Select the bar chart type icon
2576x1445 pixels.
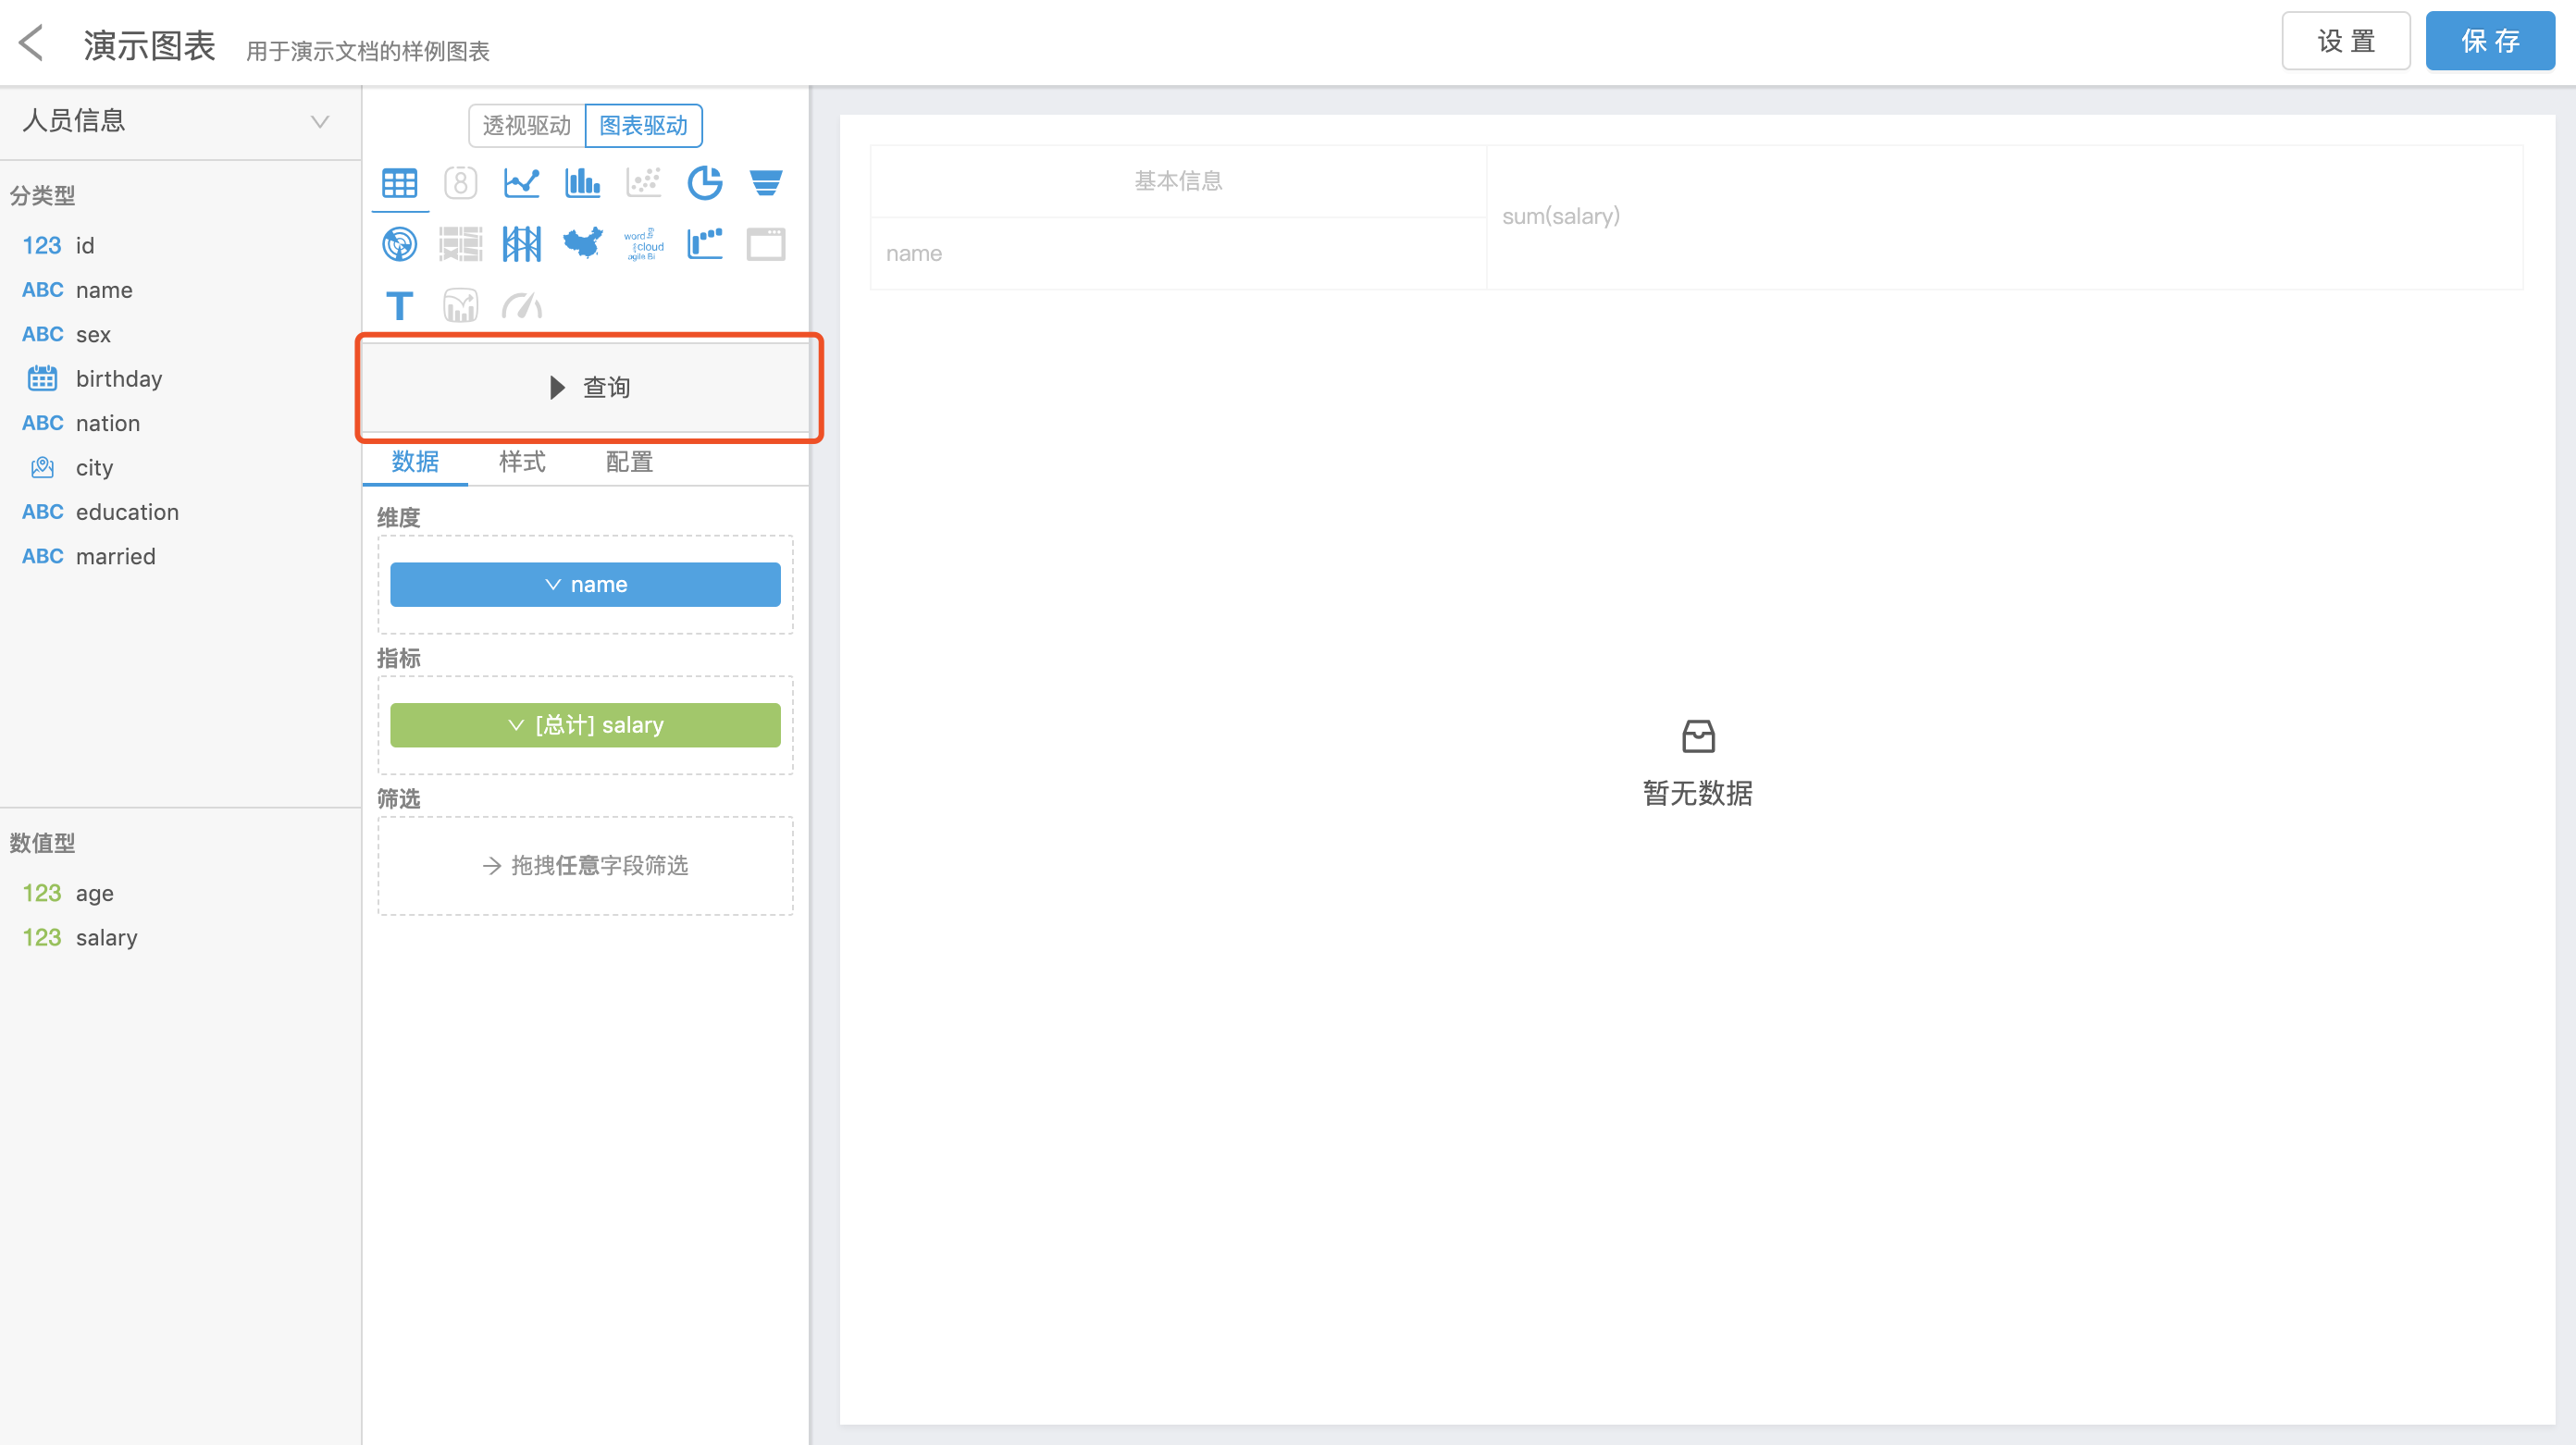click(x=582, y=183)
